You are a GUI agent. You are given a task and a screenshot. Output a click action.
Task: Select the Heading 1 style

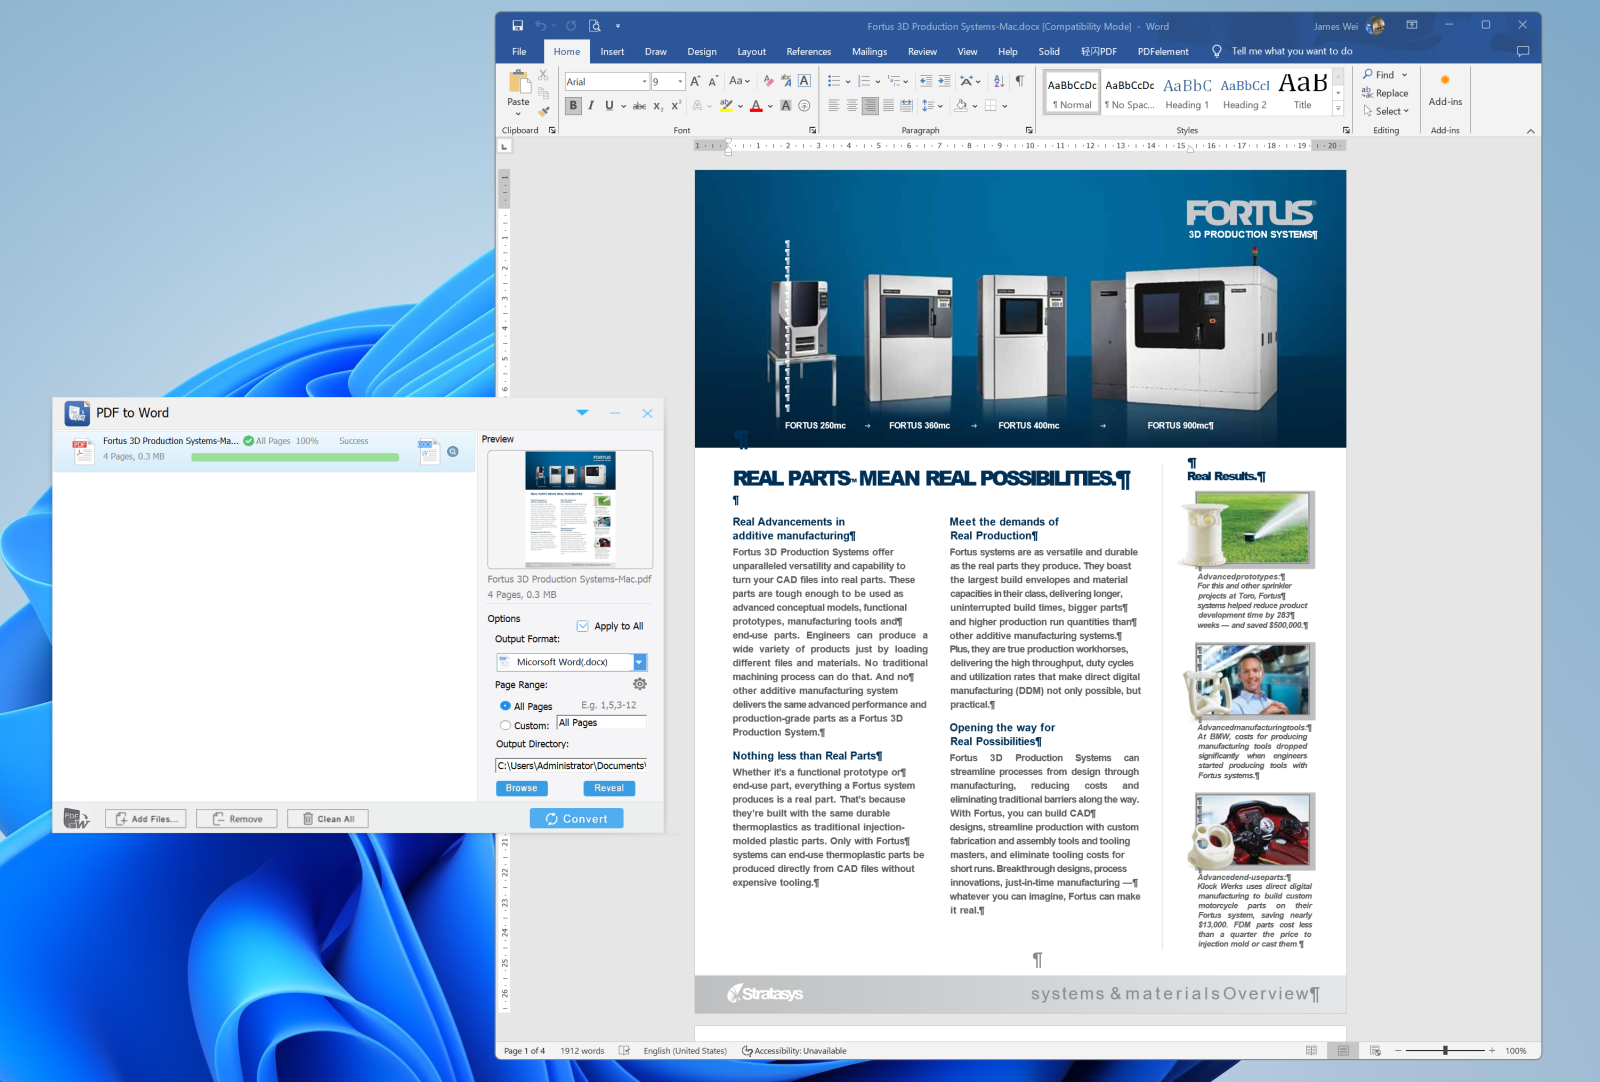[x=1187, y=92]
